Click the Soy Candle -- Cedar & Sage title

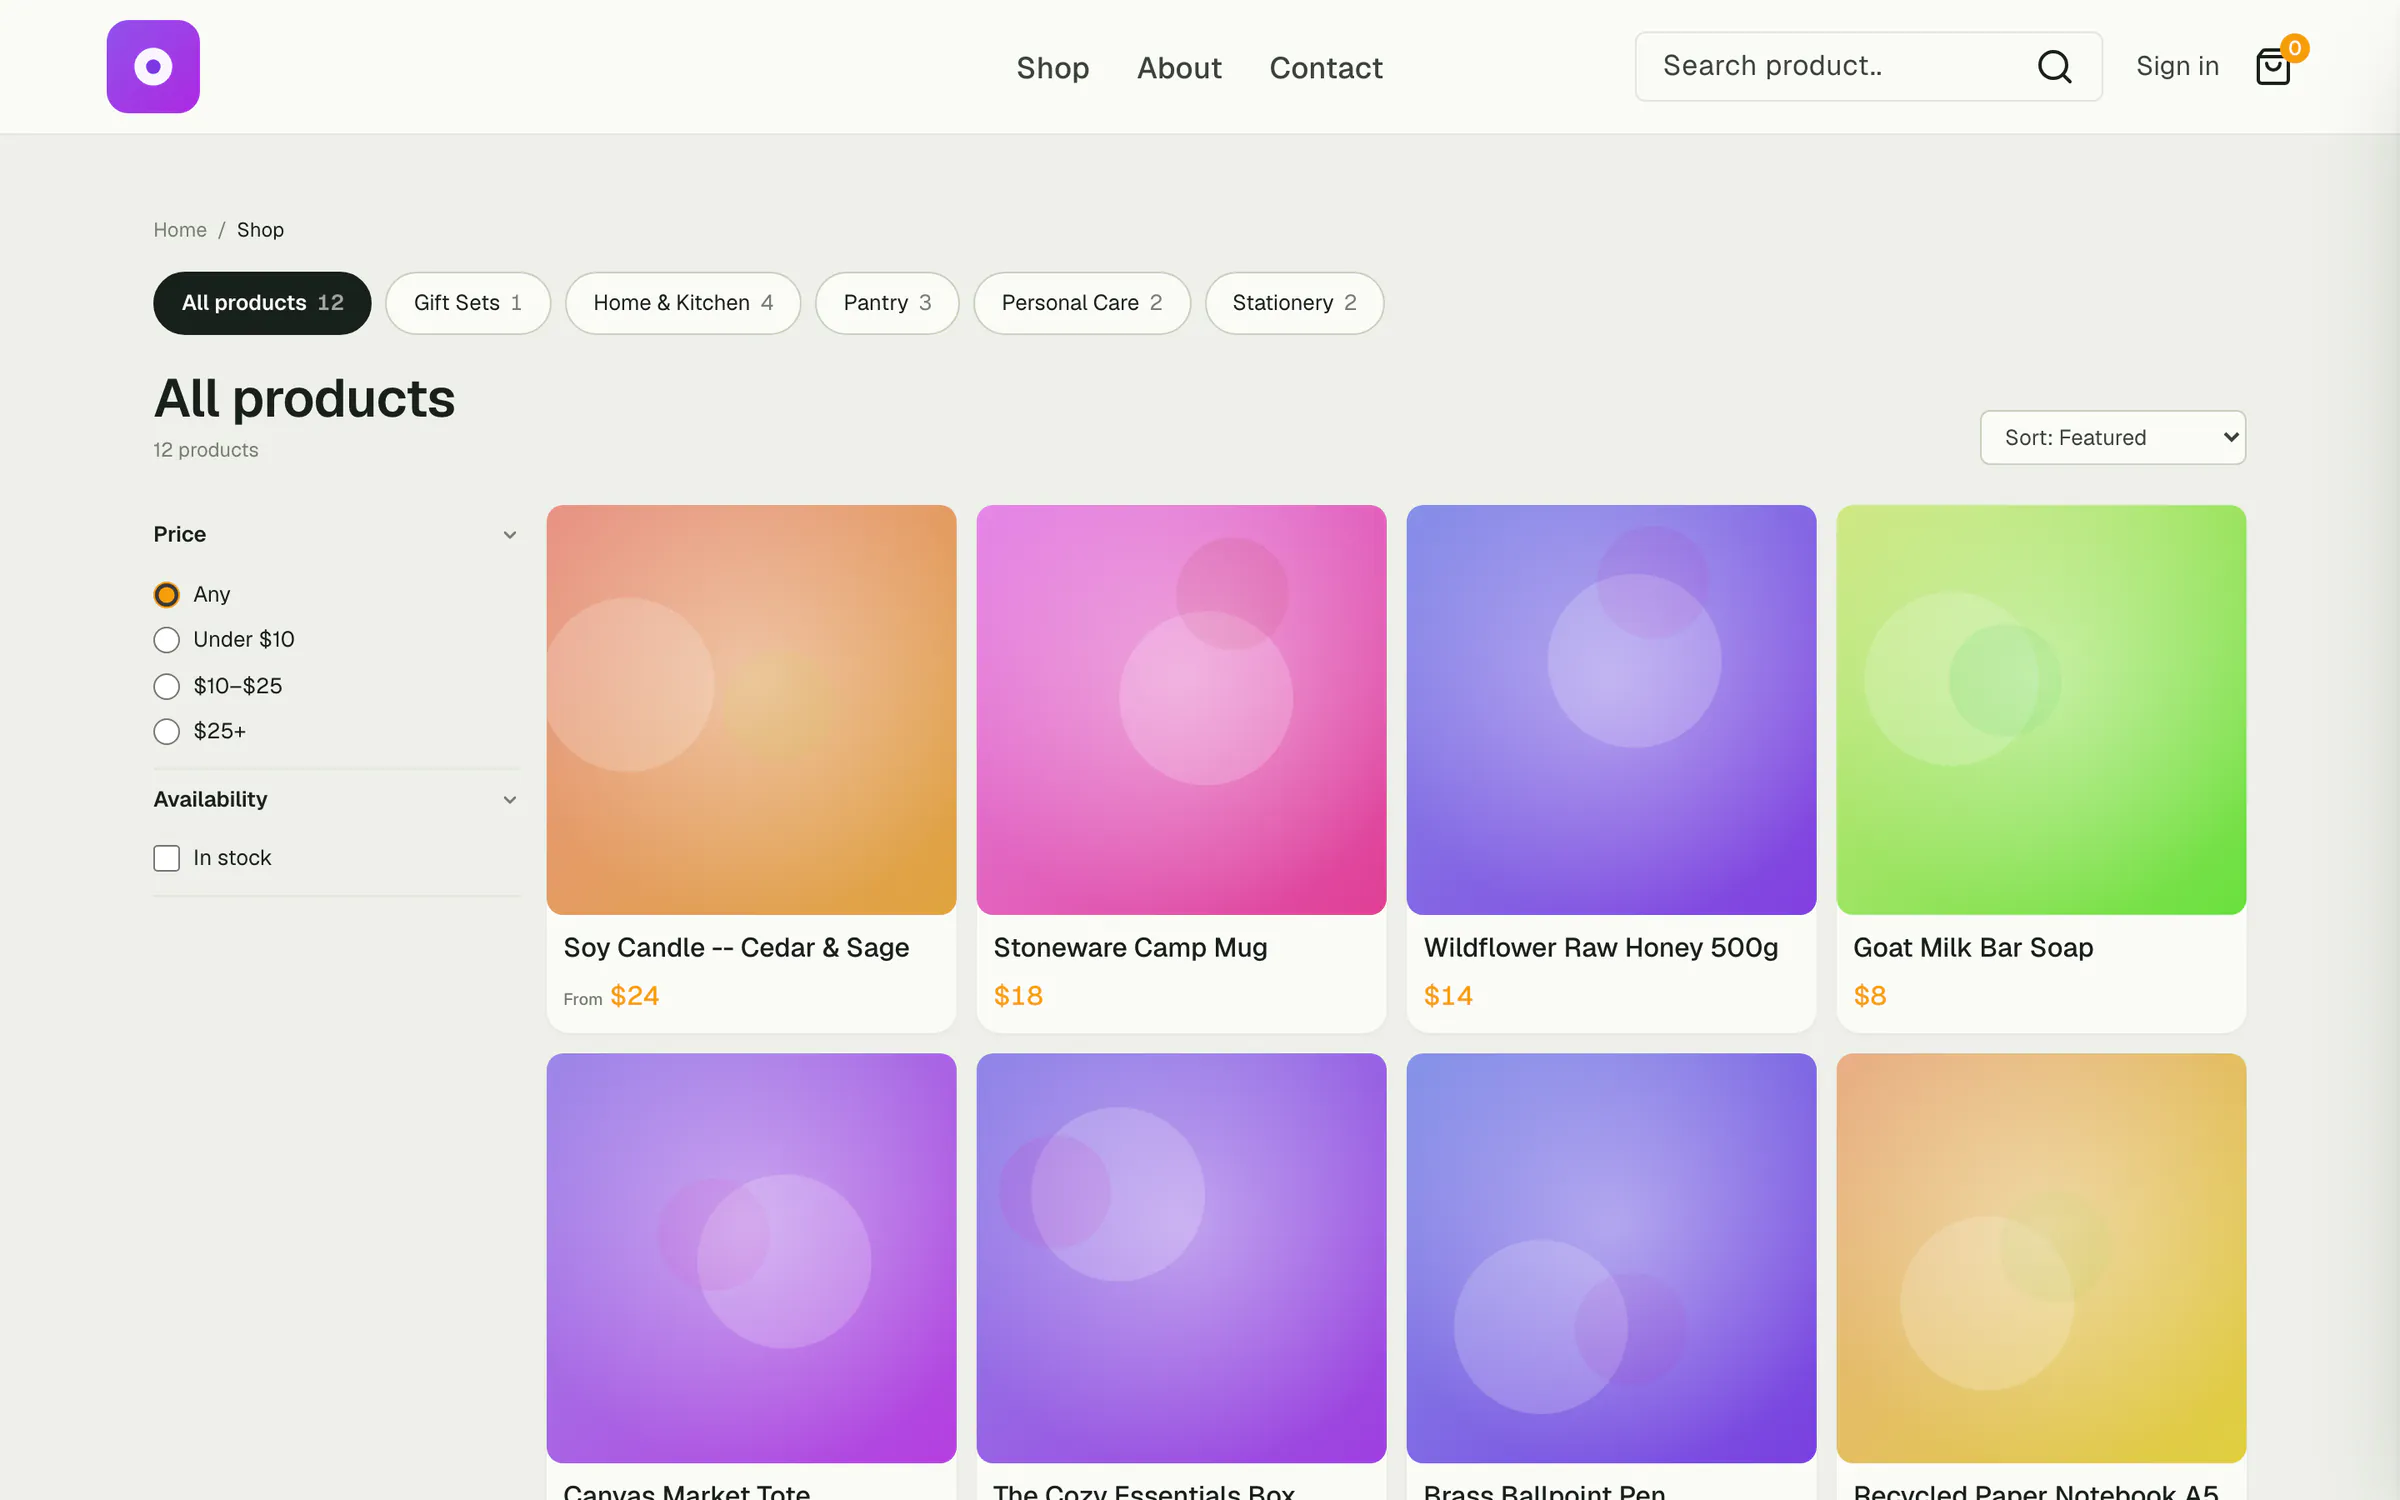[736, 947]
